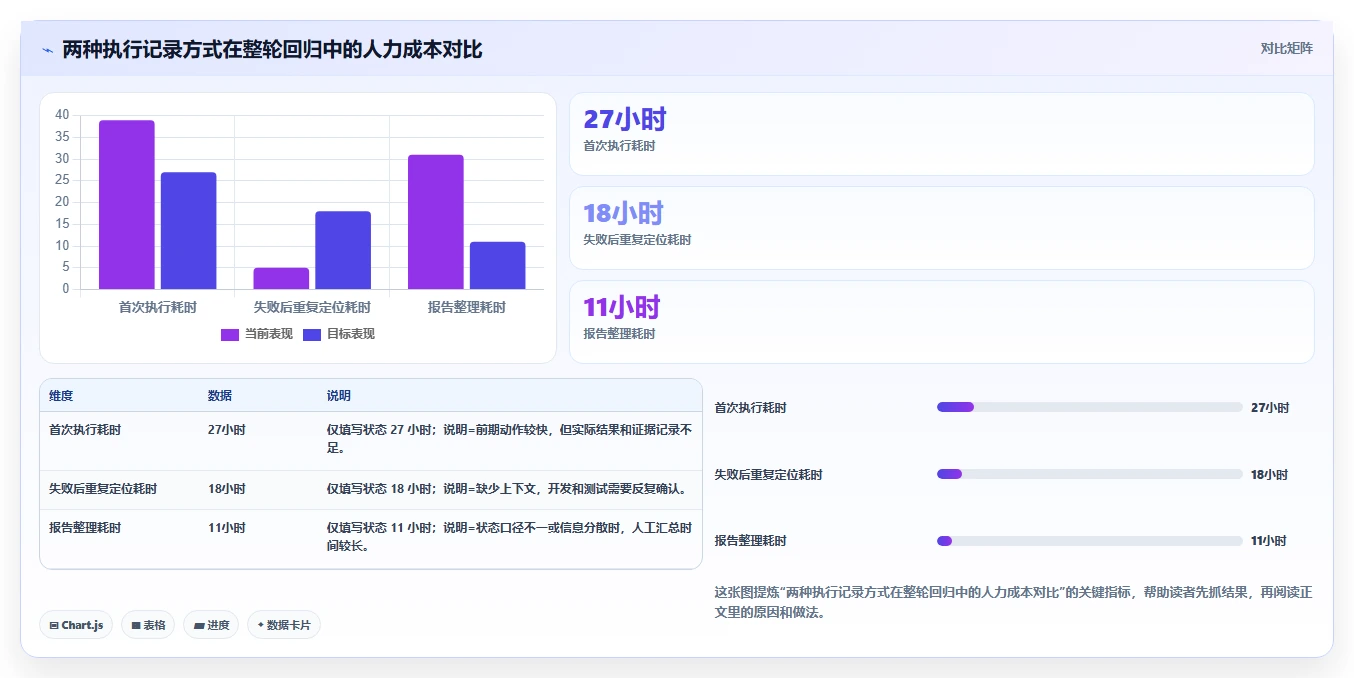
Task: Click the 维度 column header
Action: pyautogui.click(x=61, y=396)
